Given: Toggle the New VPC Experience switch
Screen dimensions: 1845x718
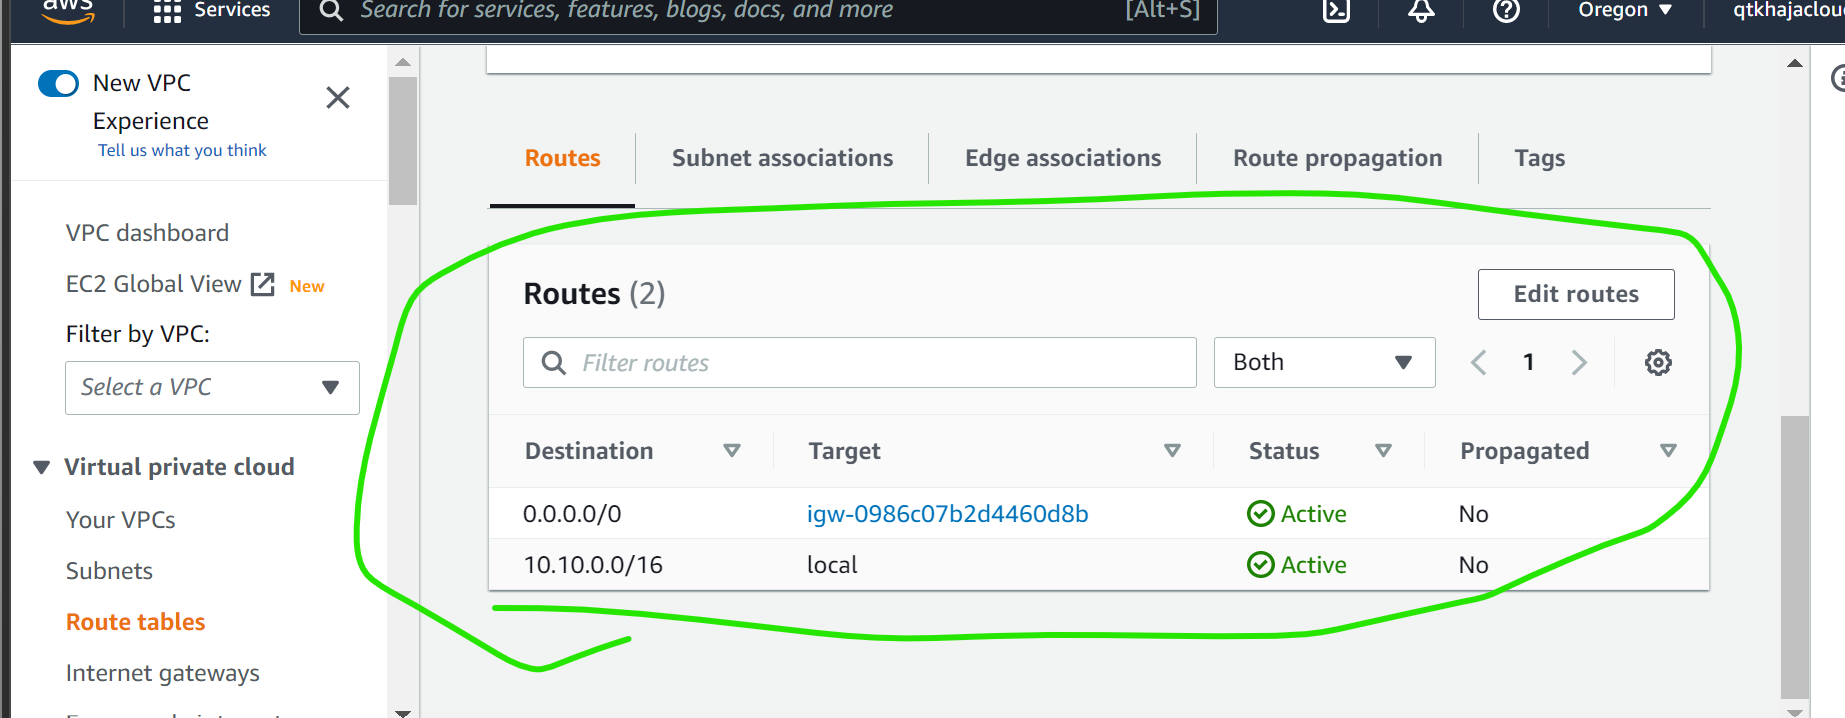Looking at the screenshot, I should point(58,83).
